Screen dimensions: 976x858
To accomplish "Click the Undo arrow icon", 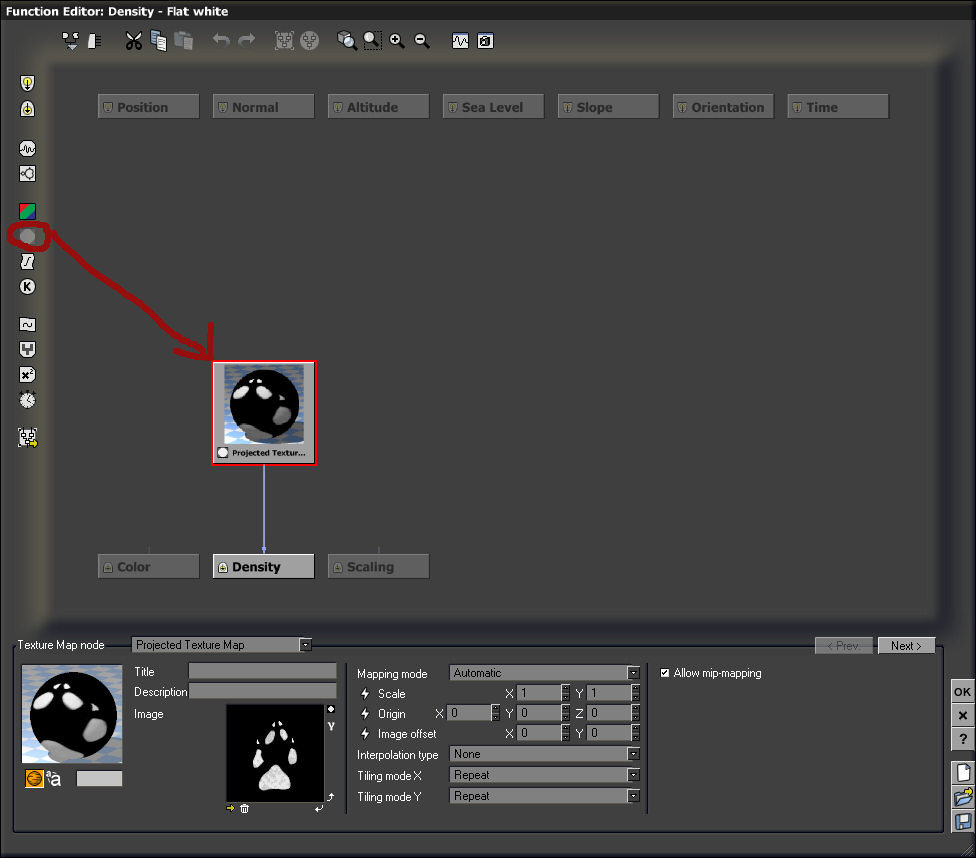I will click(x=221, y=40).
